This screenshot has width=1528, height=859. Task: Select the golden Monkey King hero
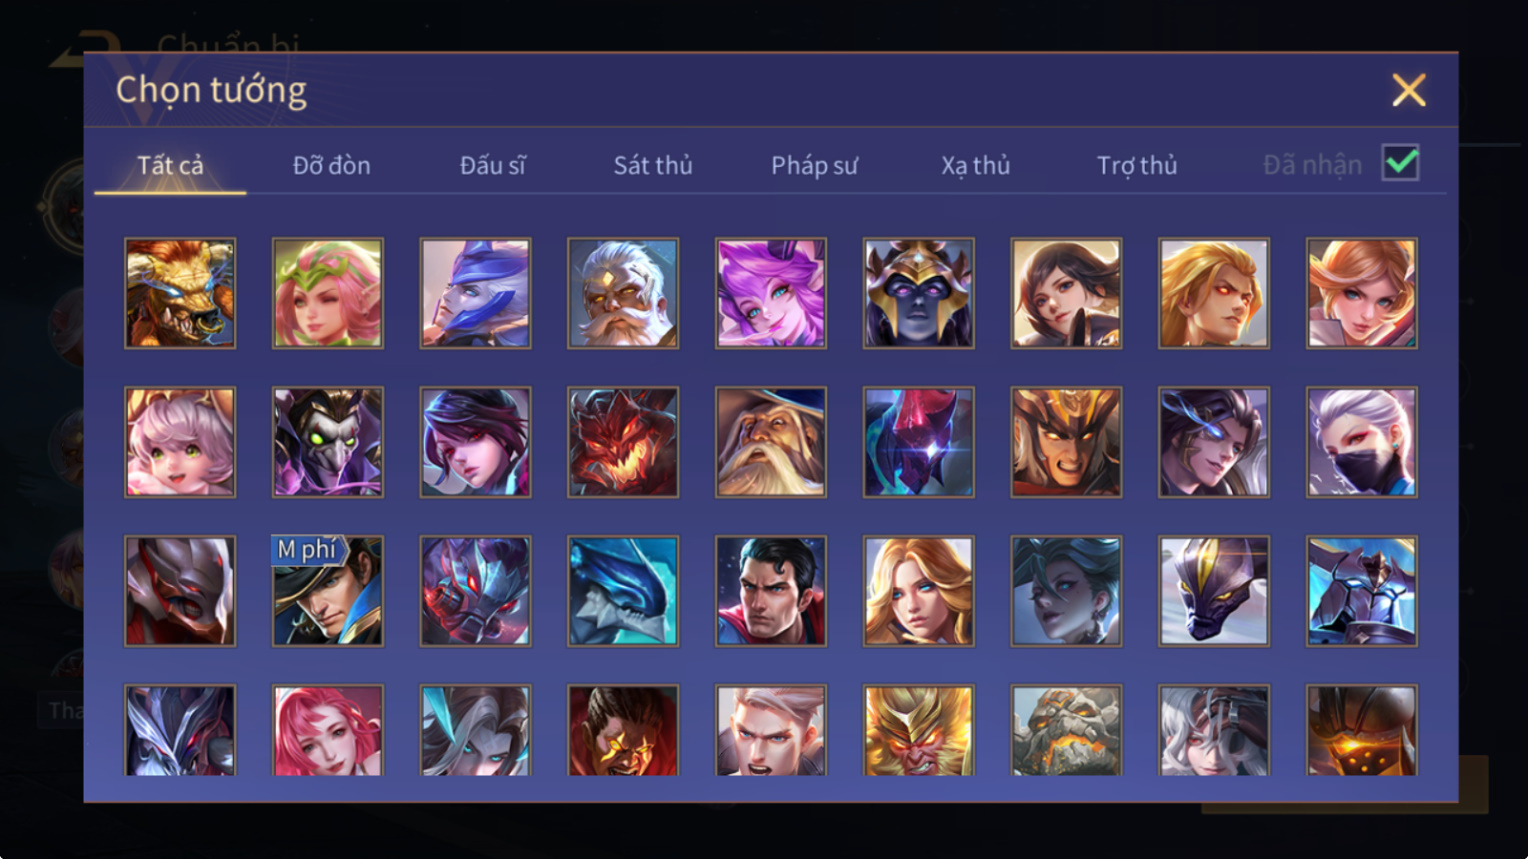coord(919,731)
